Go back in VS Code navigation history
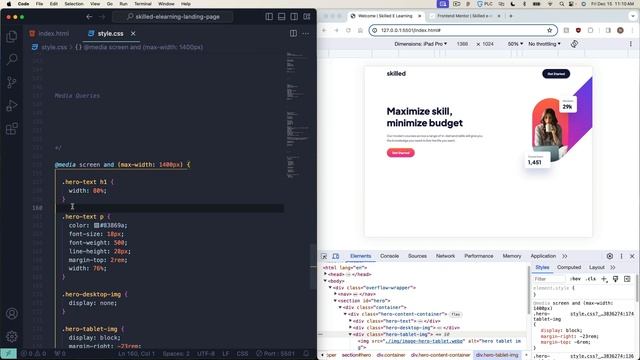The width and height of the screenshot is (640, 360). (x=89, y=17)
